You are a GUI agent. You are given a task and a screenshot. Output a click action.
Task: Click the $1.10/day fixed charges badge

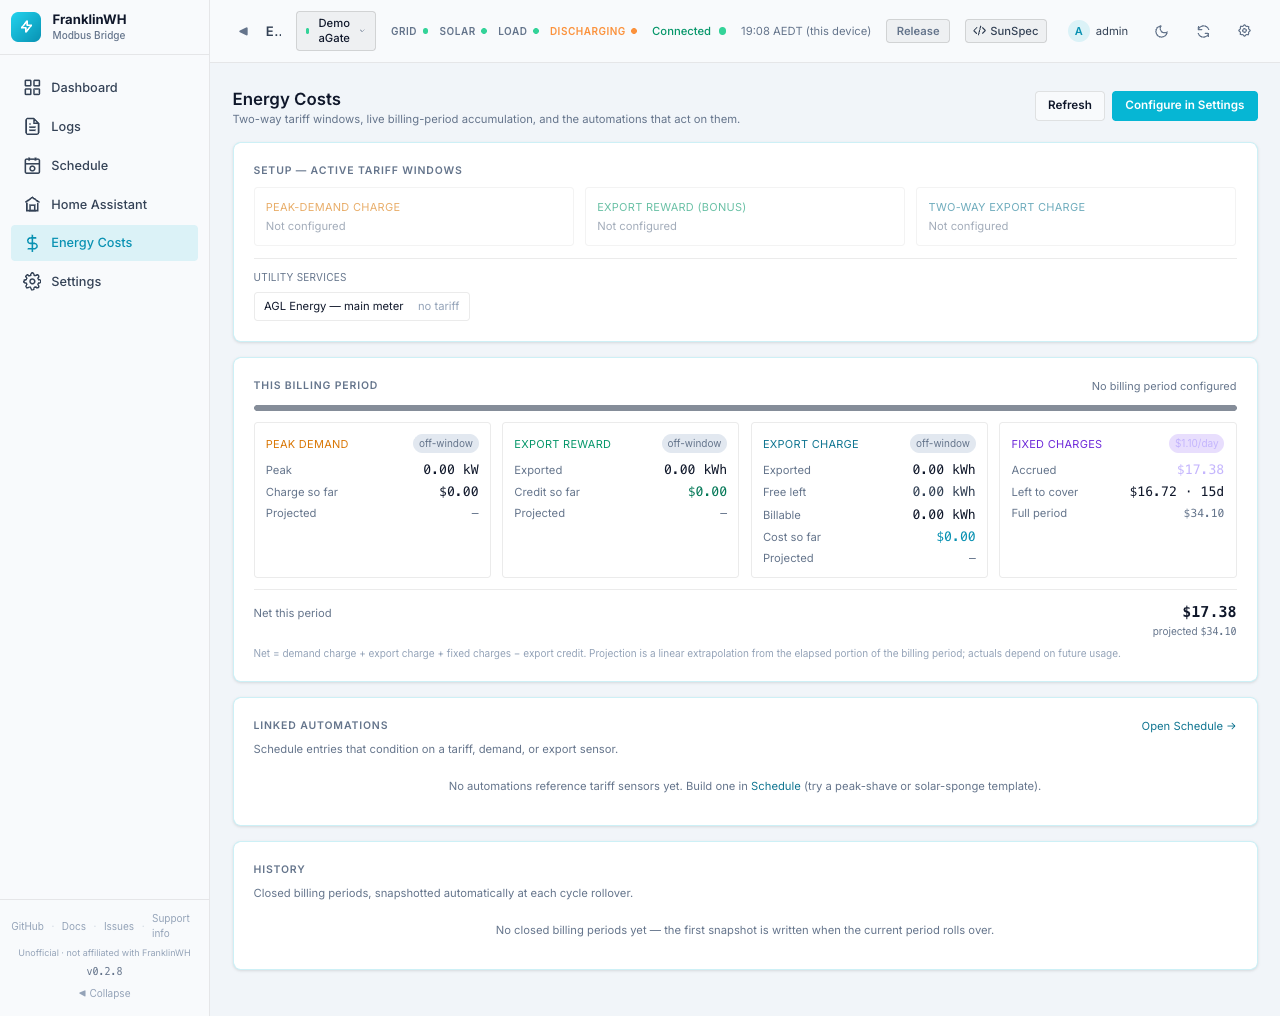1197,444
